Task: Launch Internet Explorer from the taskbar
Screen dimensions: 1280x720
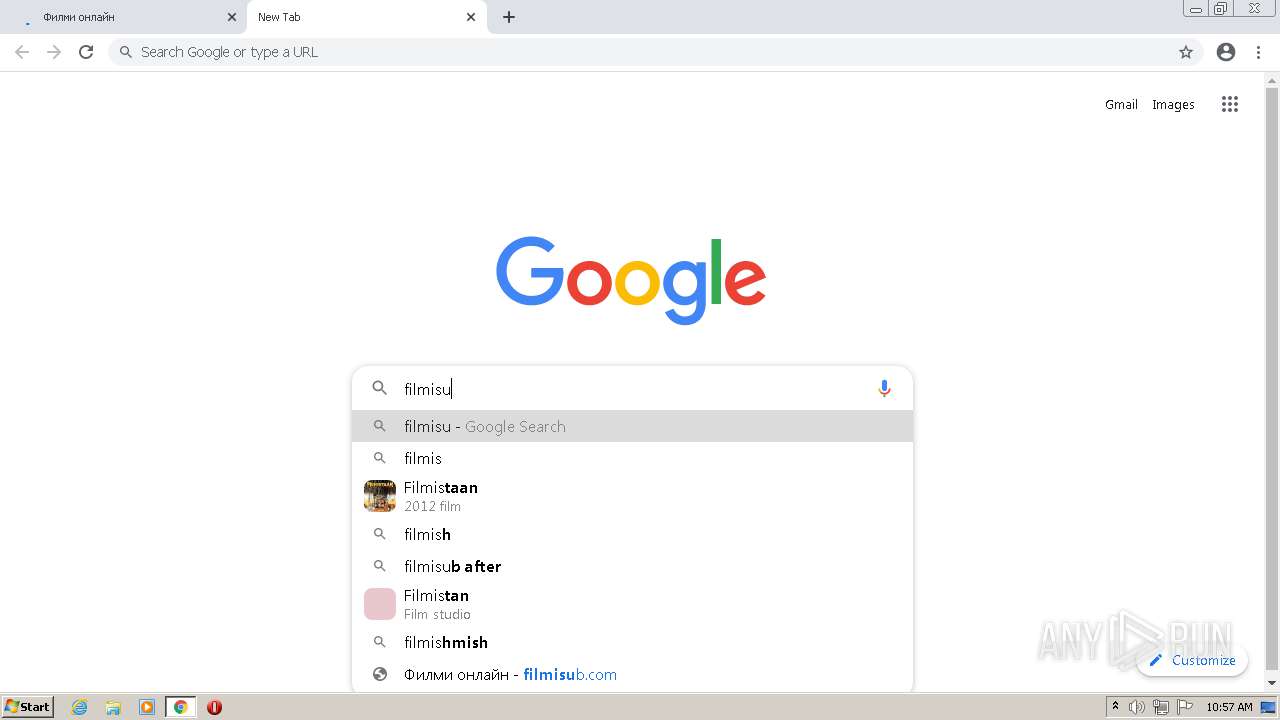Action: click(80, 707)
